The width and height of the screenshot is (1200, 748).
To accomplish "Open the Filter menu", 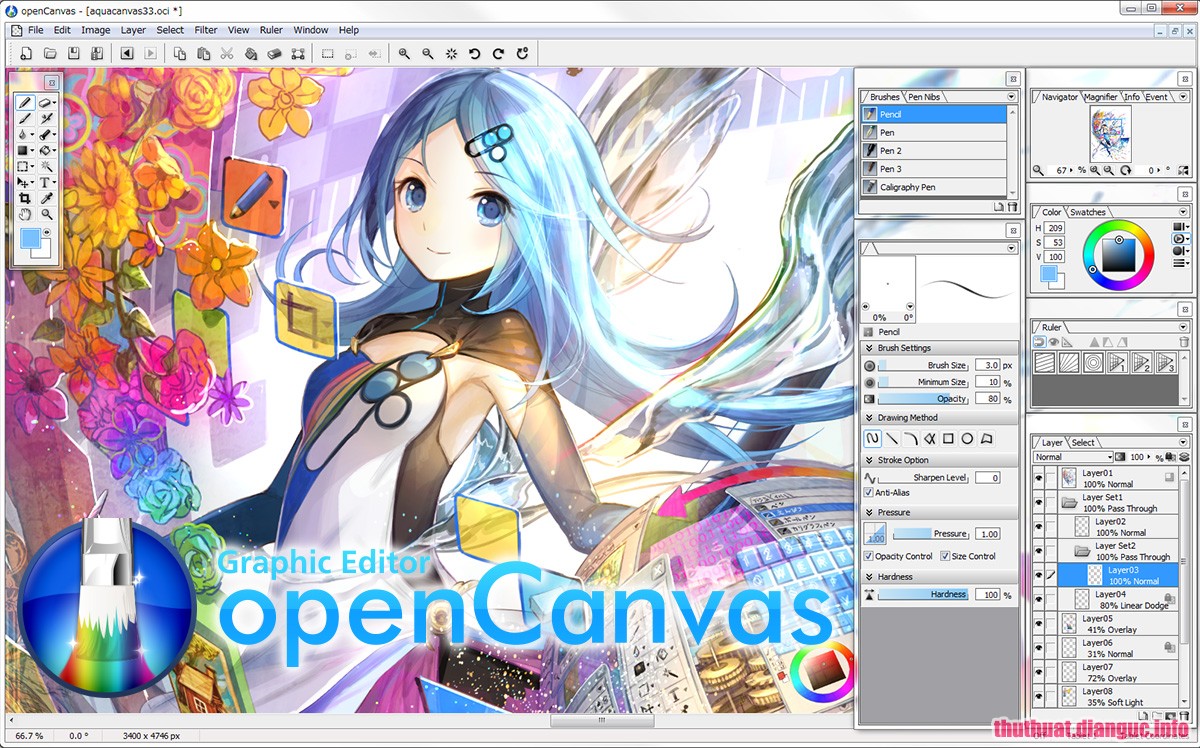I will click(205, 30).
